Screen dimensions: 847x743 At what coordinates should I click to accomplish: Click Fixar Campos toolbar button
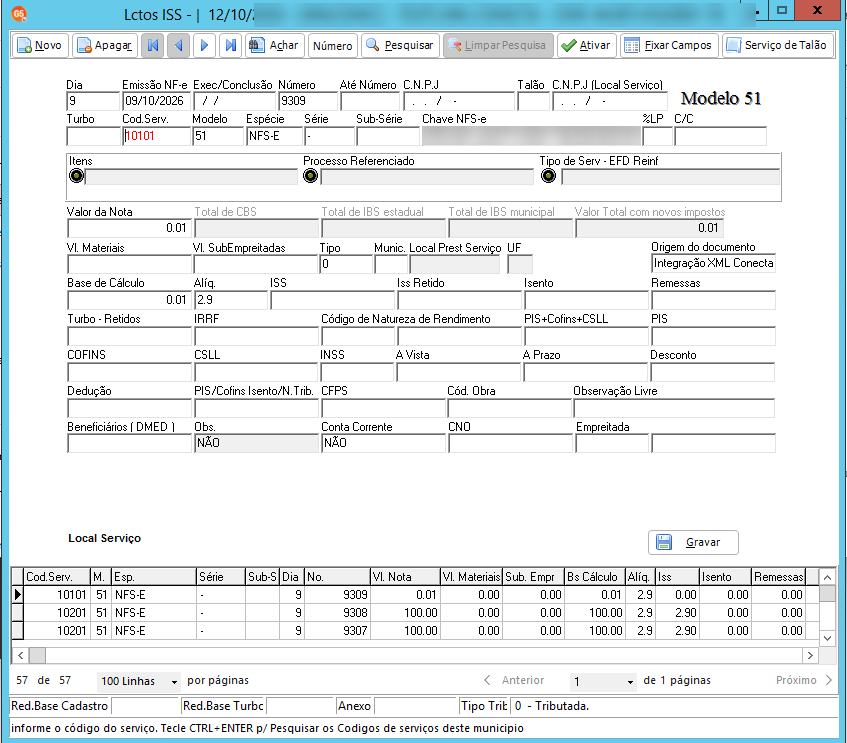[669, 45]
